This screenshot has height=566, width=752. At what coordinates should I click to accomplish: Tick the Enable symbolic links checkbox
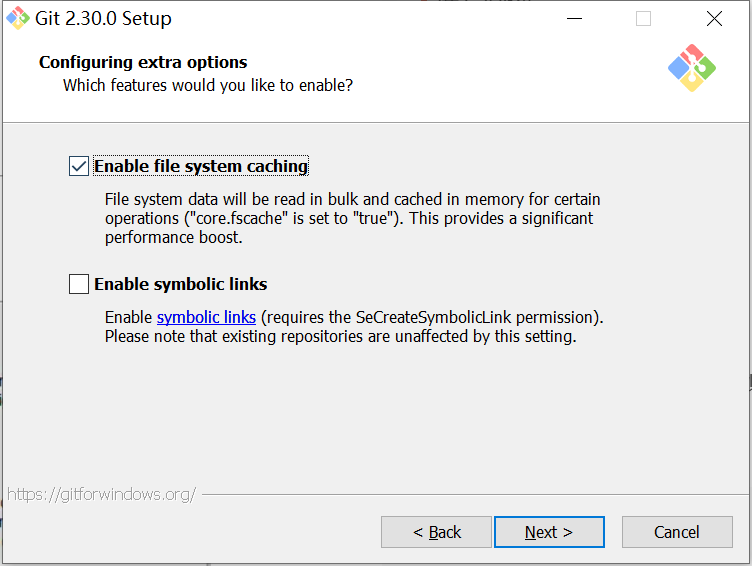tap(79, 284)
